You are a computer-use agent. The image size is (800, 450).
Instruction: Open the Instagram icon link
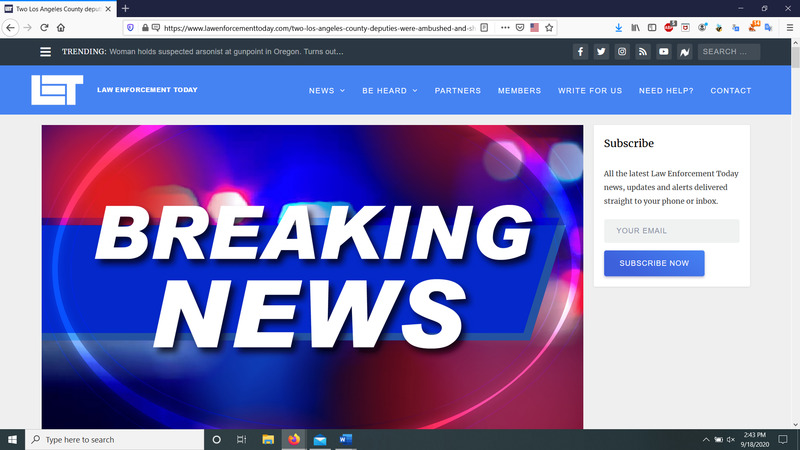click(622, 52)
